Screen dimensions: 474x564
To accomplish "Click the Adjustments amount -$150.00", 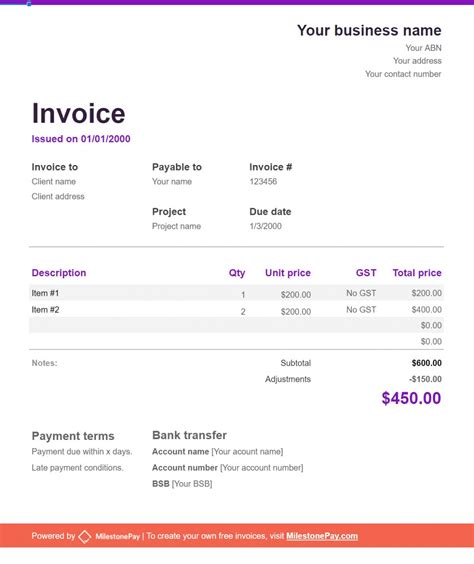I will [425, 379].
